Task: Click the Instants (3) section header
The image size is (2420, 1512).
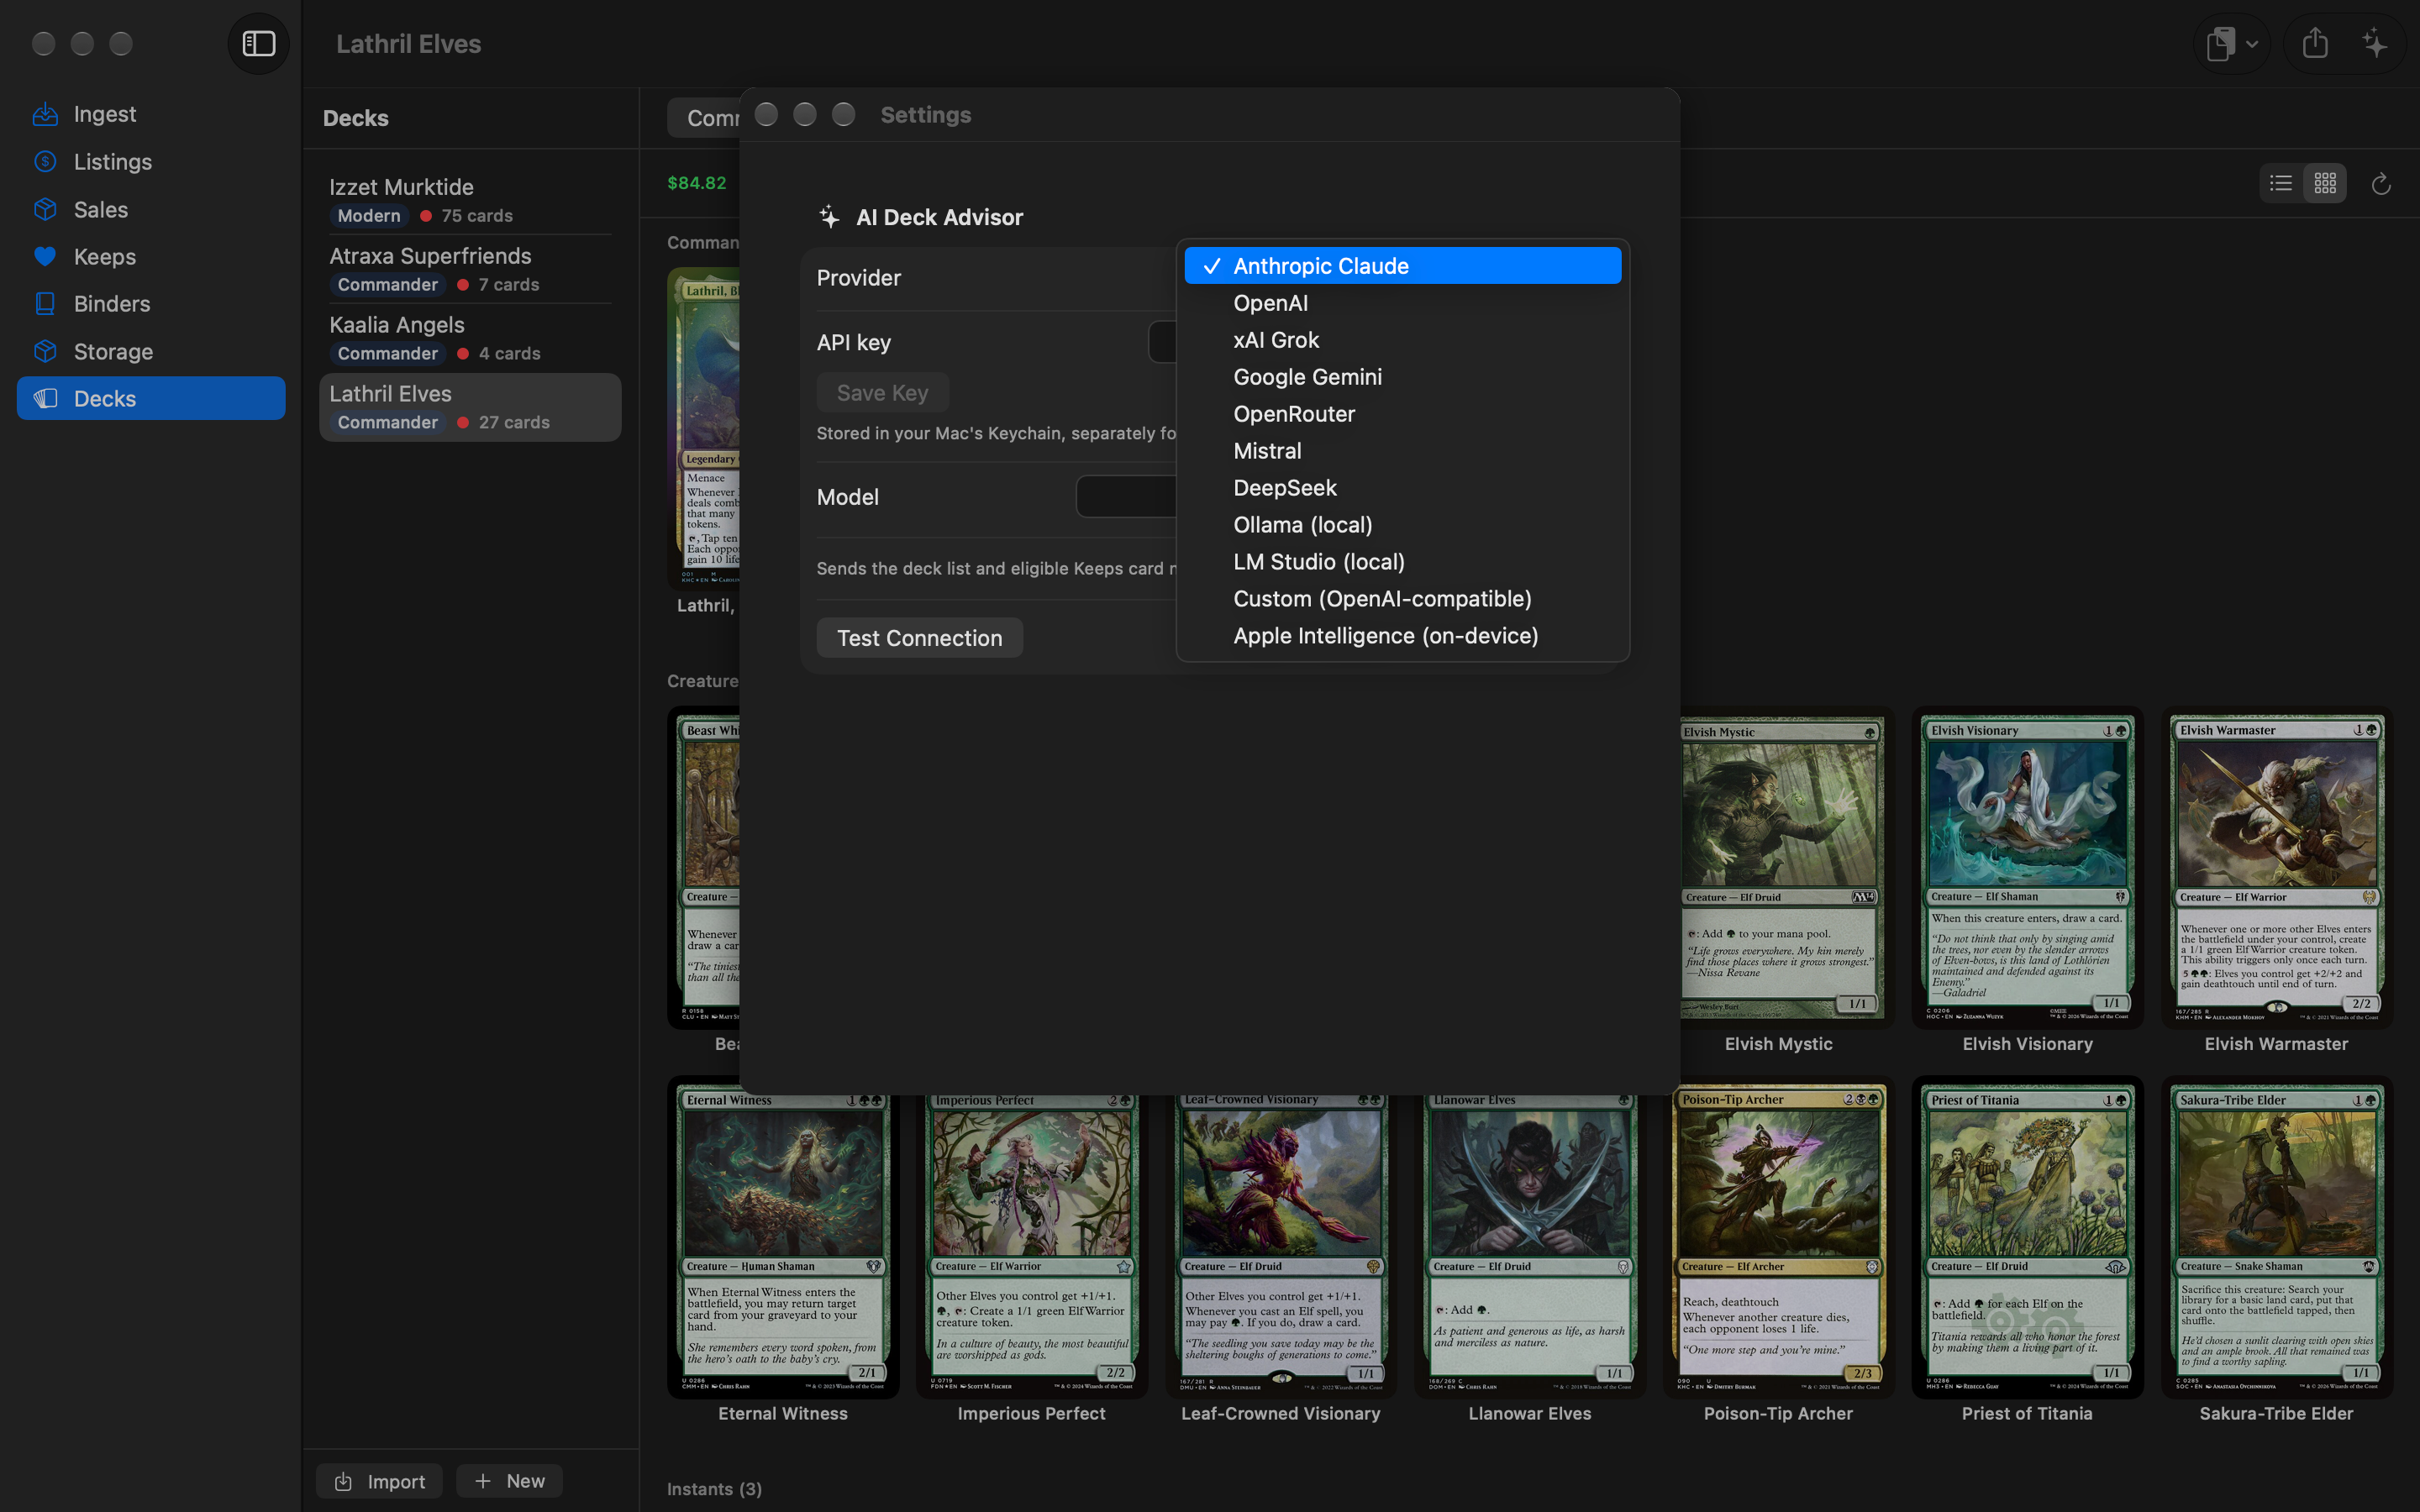Action: coord(714,1489)
